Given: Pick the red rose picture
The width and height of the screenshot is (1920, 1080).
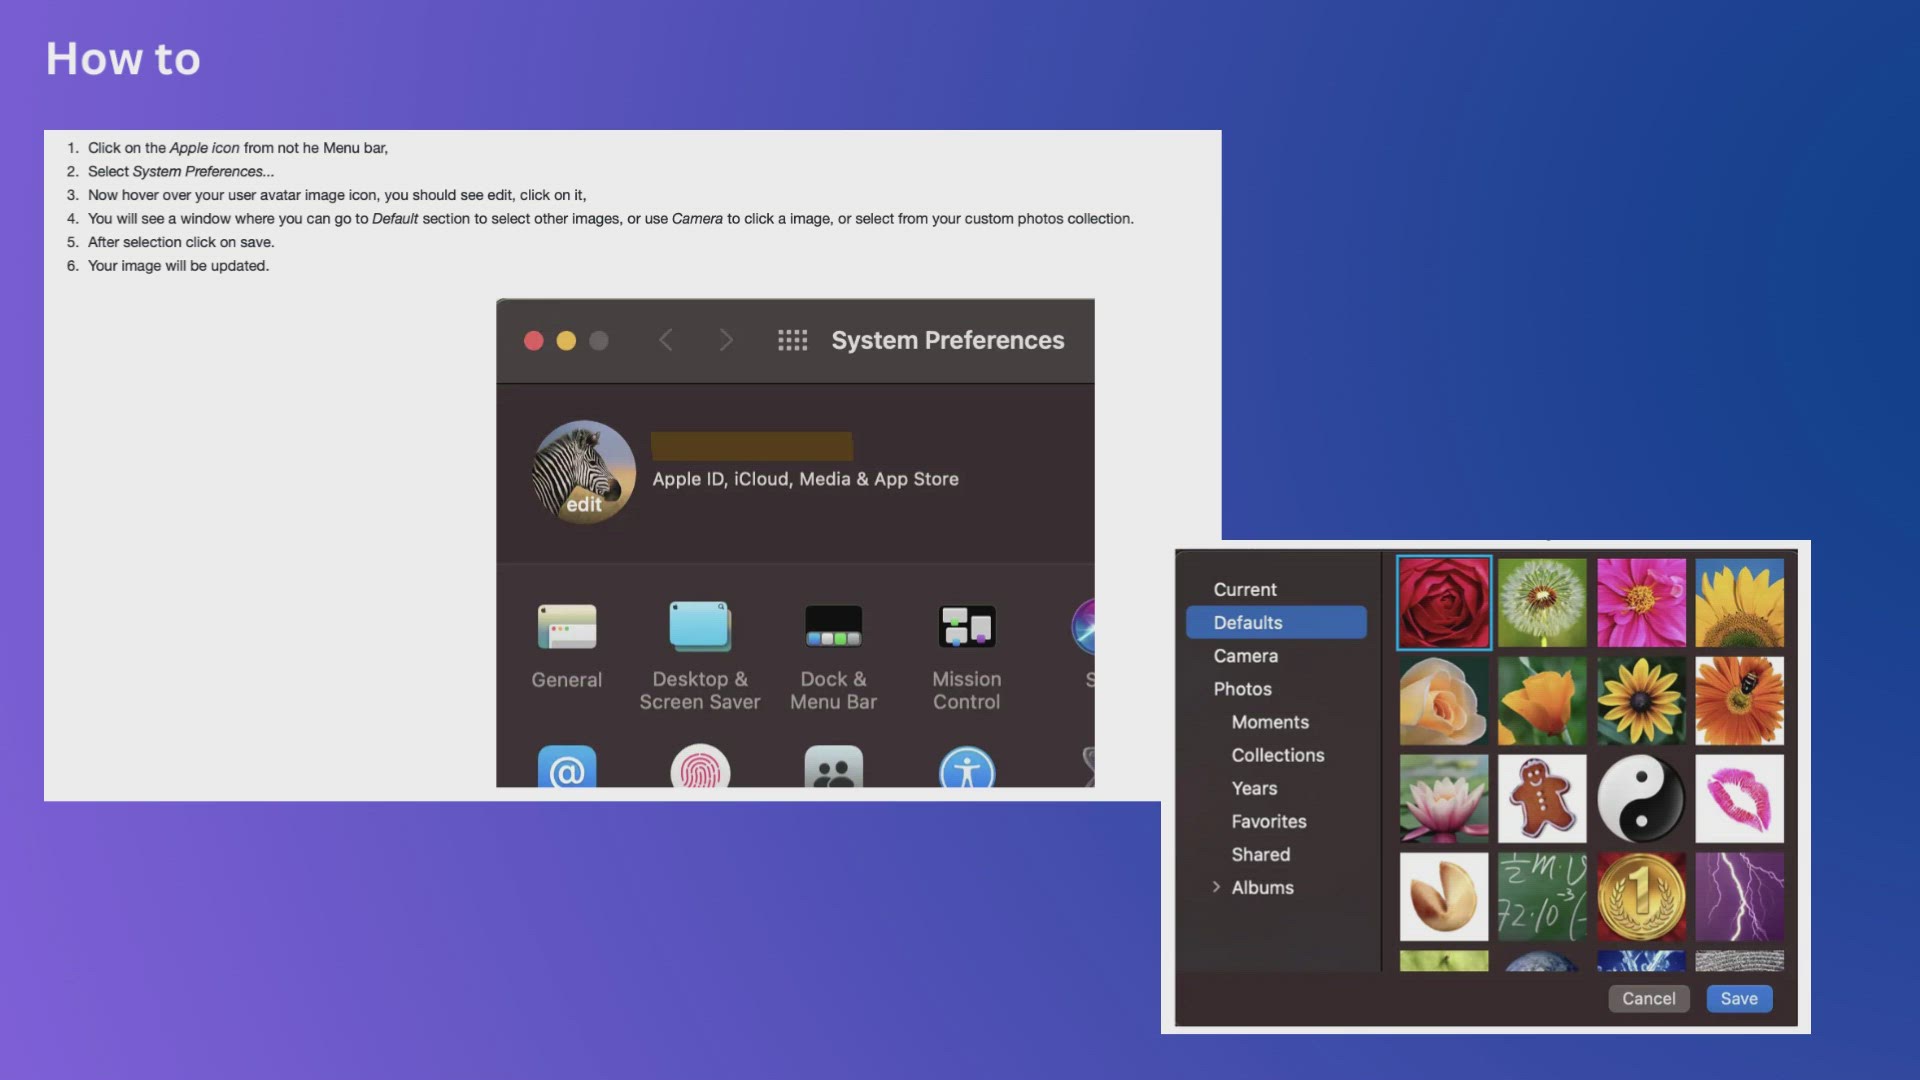Looking at the screenshot, I should click(1443, 603).
